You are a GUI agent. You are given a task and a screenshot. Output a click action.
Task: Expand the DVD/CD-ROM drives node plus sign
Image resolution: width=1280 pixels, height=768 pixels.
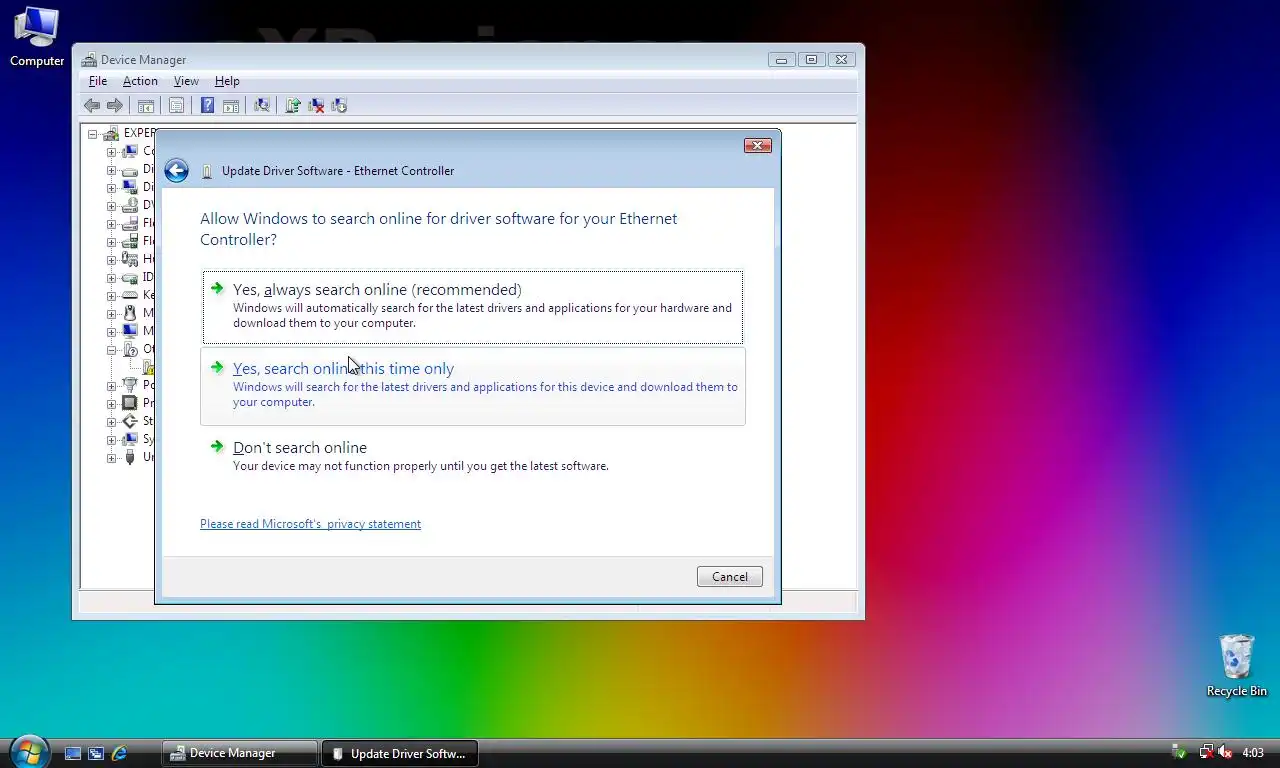pos(111,206)
